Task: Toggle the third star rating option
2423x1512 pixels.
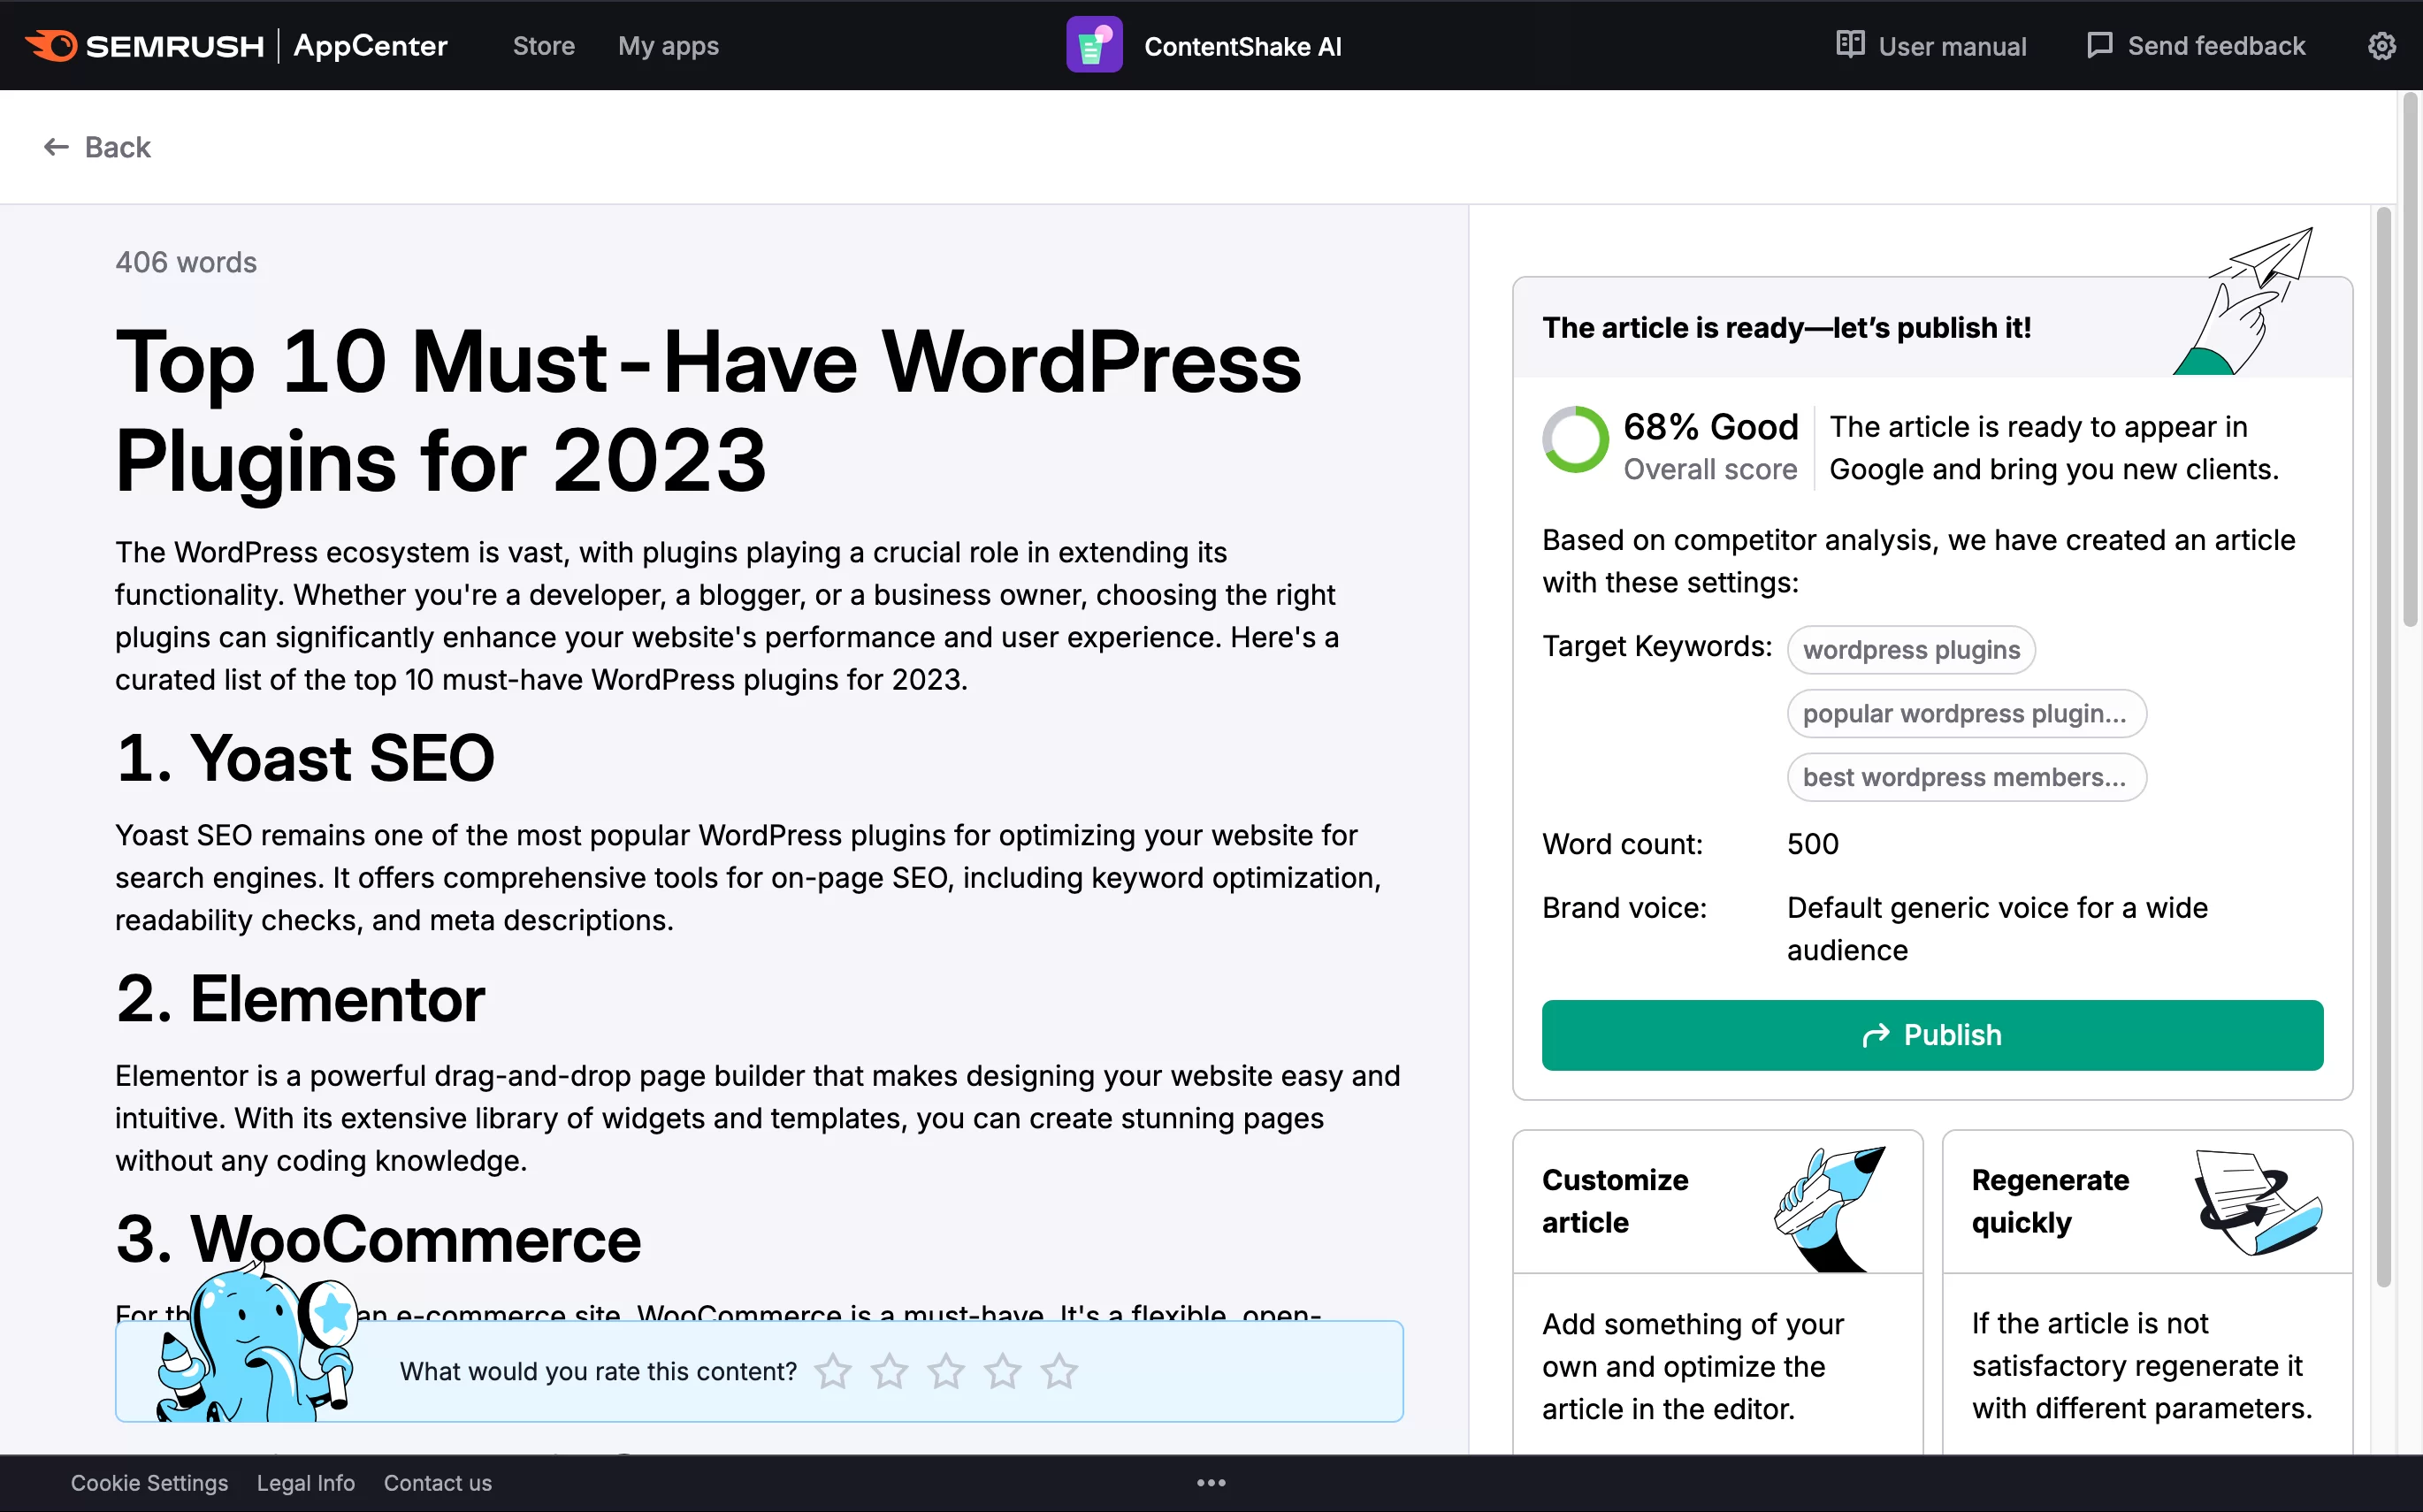Action: click(946, 1372)
